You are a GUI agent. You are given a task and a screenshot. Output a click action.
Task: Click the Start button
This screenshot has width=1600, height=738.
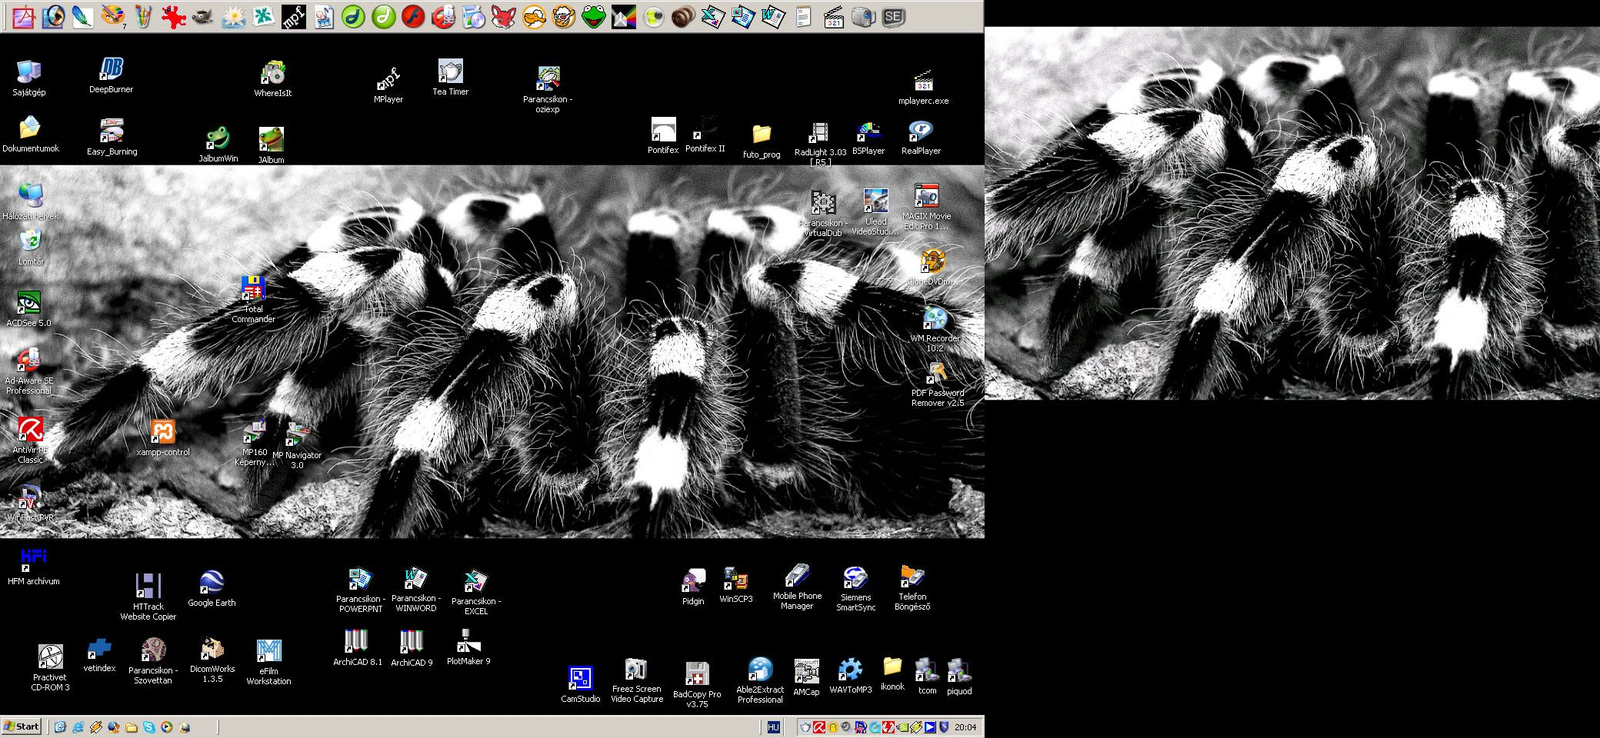pyautogui.click(x=22, y=727)
